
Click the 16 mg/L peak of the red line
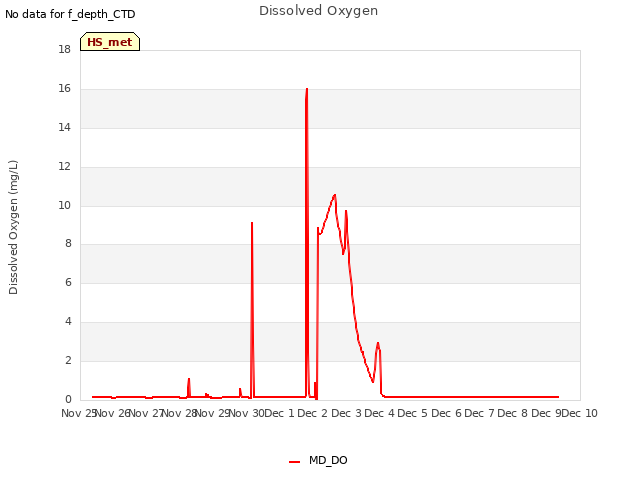click(x=307, y=89)
